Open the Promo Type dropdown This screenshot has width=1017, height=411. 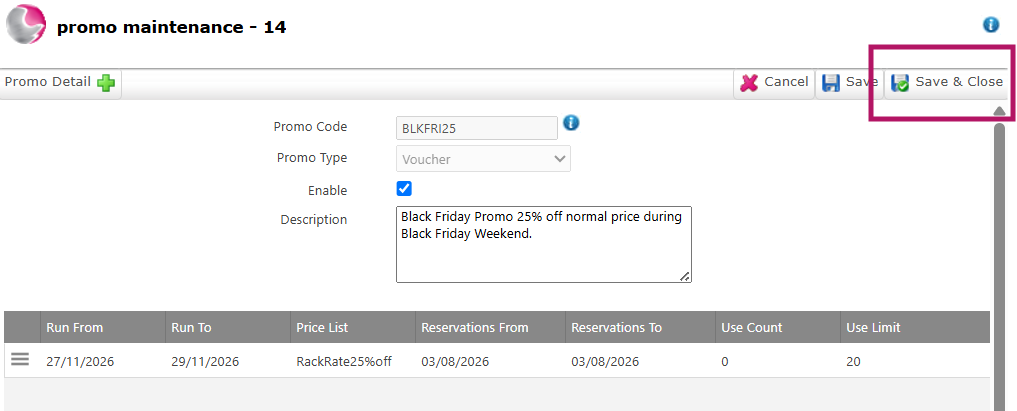tap(483, 159)
